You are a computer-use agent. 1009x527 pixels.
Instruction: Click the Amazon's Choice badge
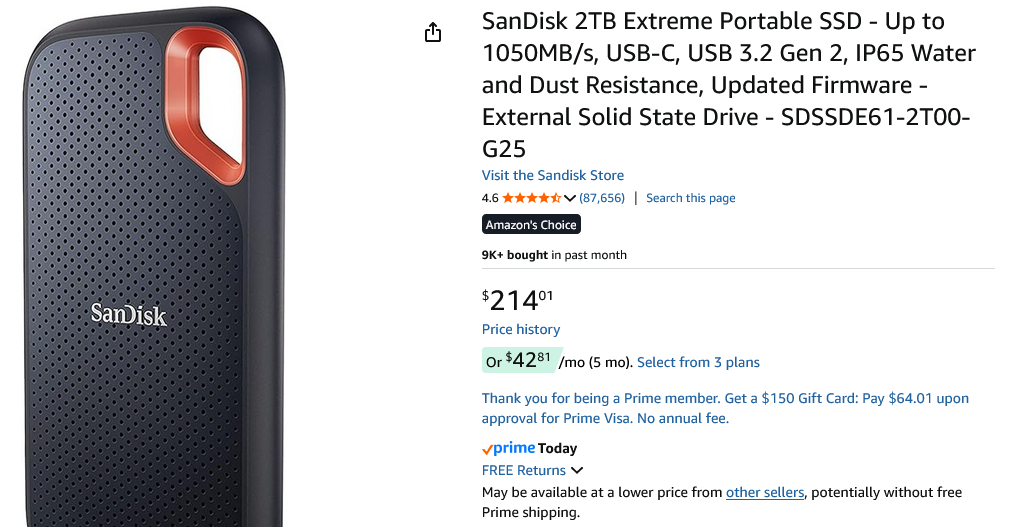(531, 225)
